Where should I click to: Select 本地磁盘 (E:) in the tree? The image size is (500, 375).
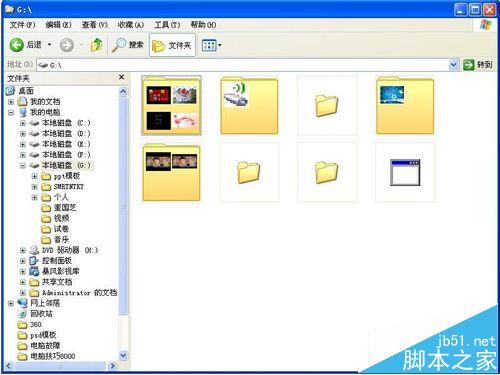pyautogui.click(x=66, y=144)
